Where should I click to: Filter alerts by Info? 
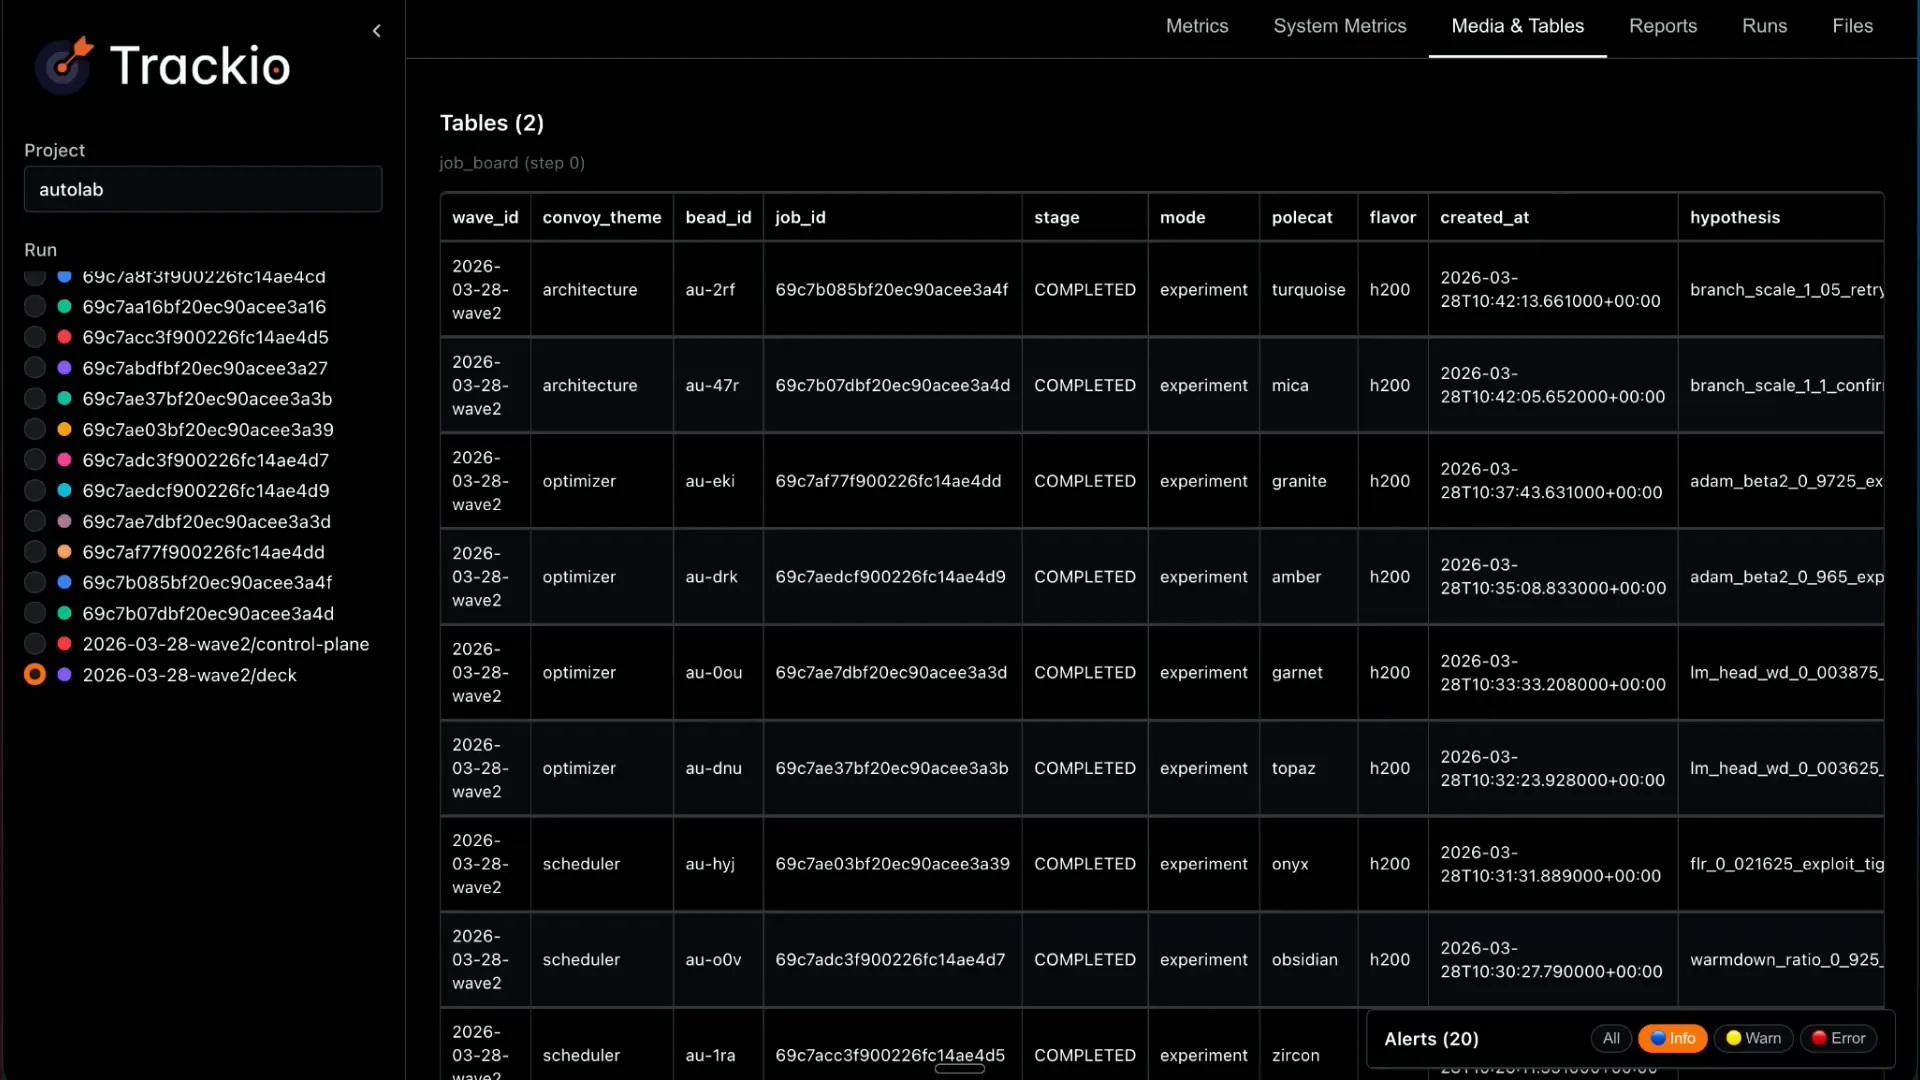pos(1672,1038)
